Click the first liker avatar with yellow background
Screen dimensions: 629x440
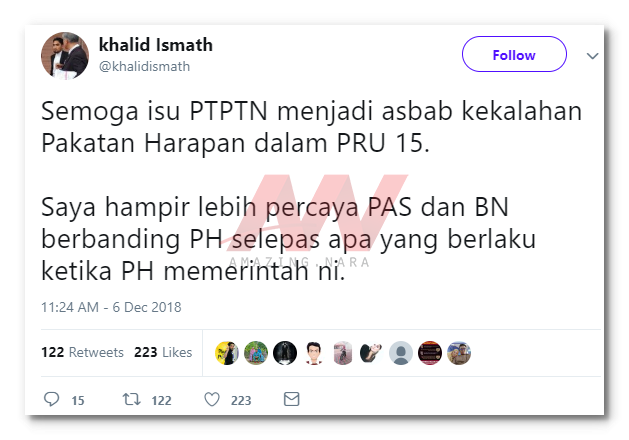227,353
